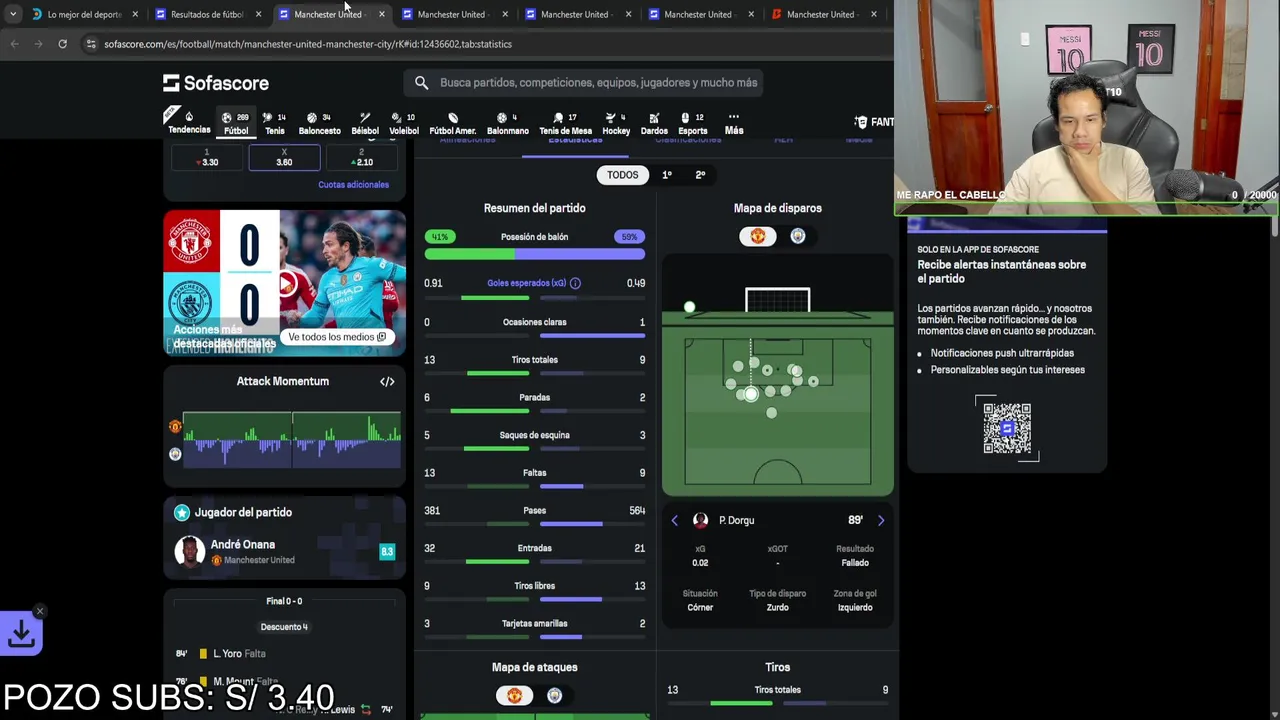The height and width of the screenshot is (720, 1280).
Task: Click P. Dorgu shot player name
Action: coord(736,520)
